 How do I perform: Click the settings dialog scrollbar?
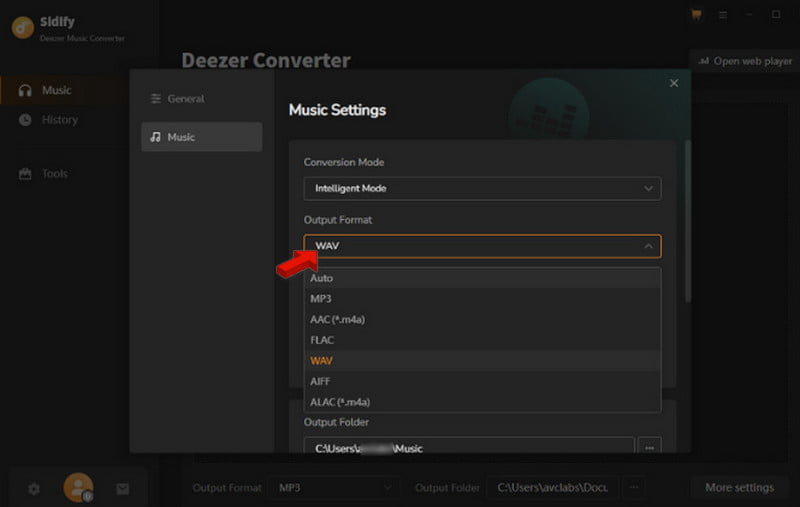click(688, 221)
